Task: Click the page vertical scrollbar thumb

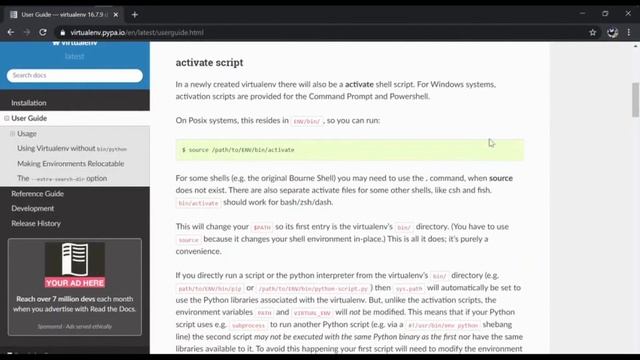Action: tap(636, 100)
